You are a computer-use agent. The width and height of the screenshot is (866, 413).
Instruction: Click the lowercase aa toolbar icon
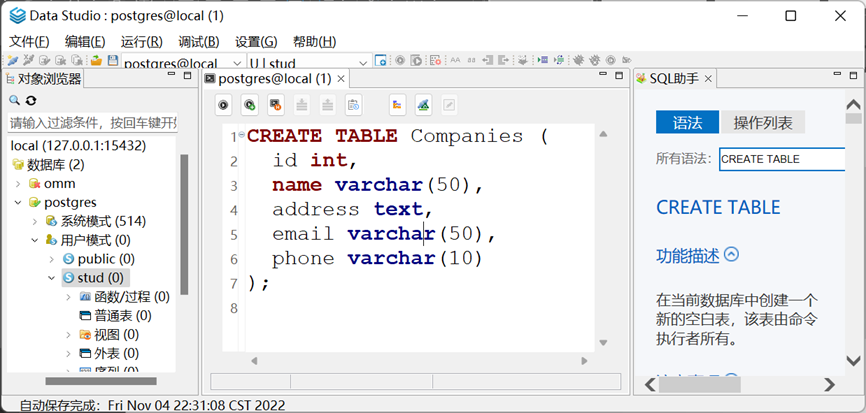(x=471, y=60)
